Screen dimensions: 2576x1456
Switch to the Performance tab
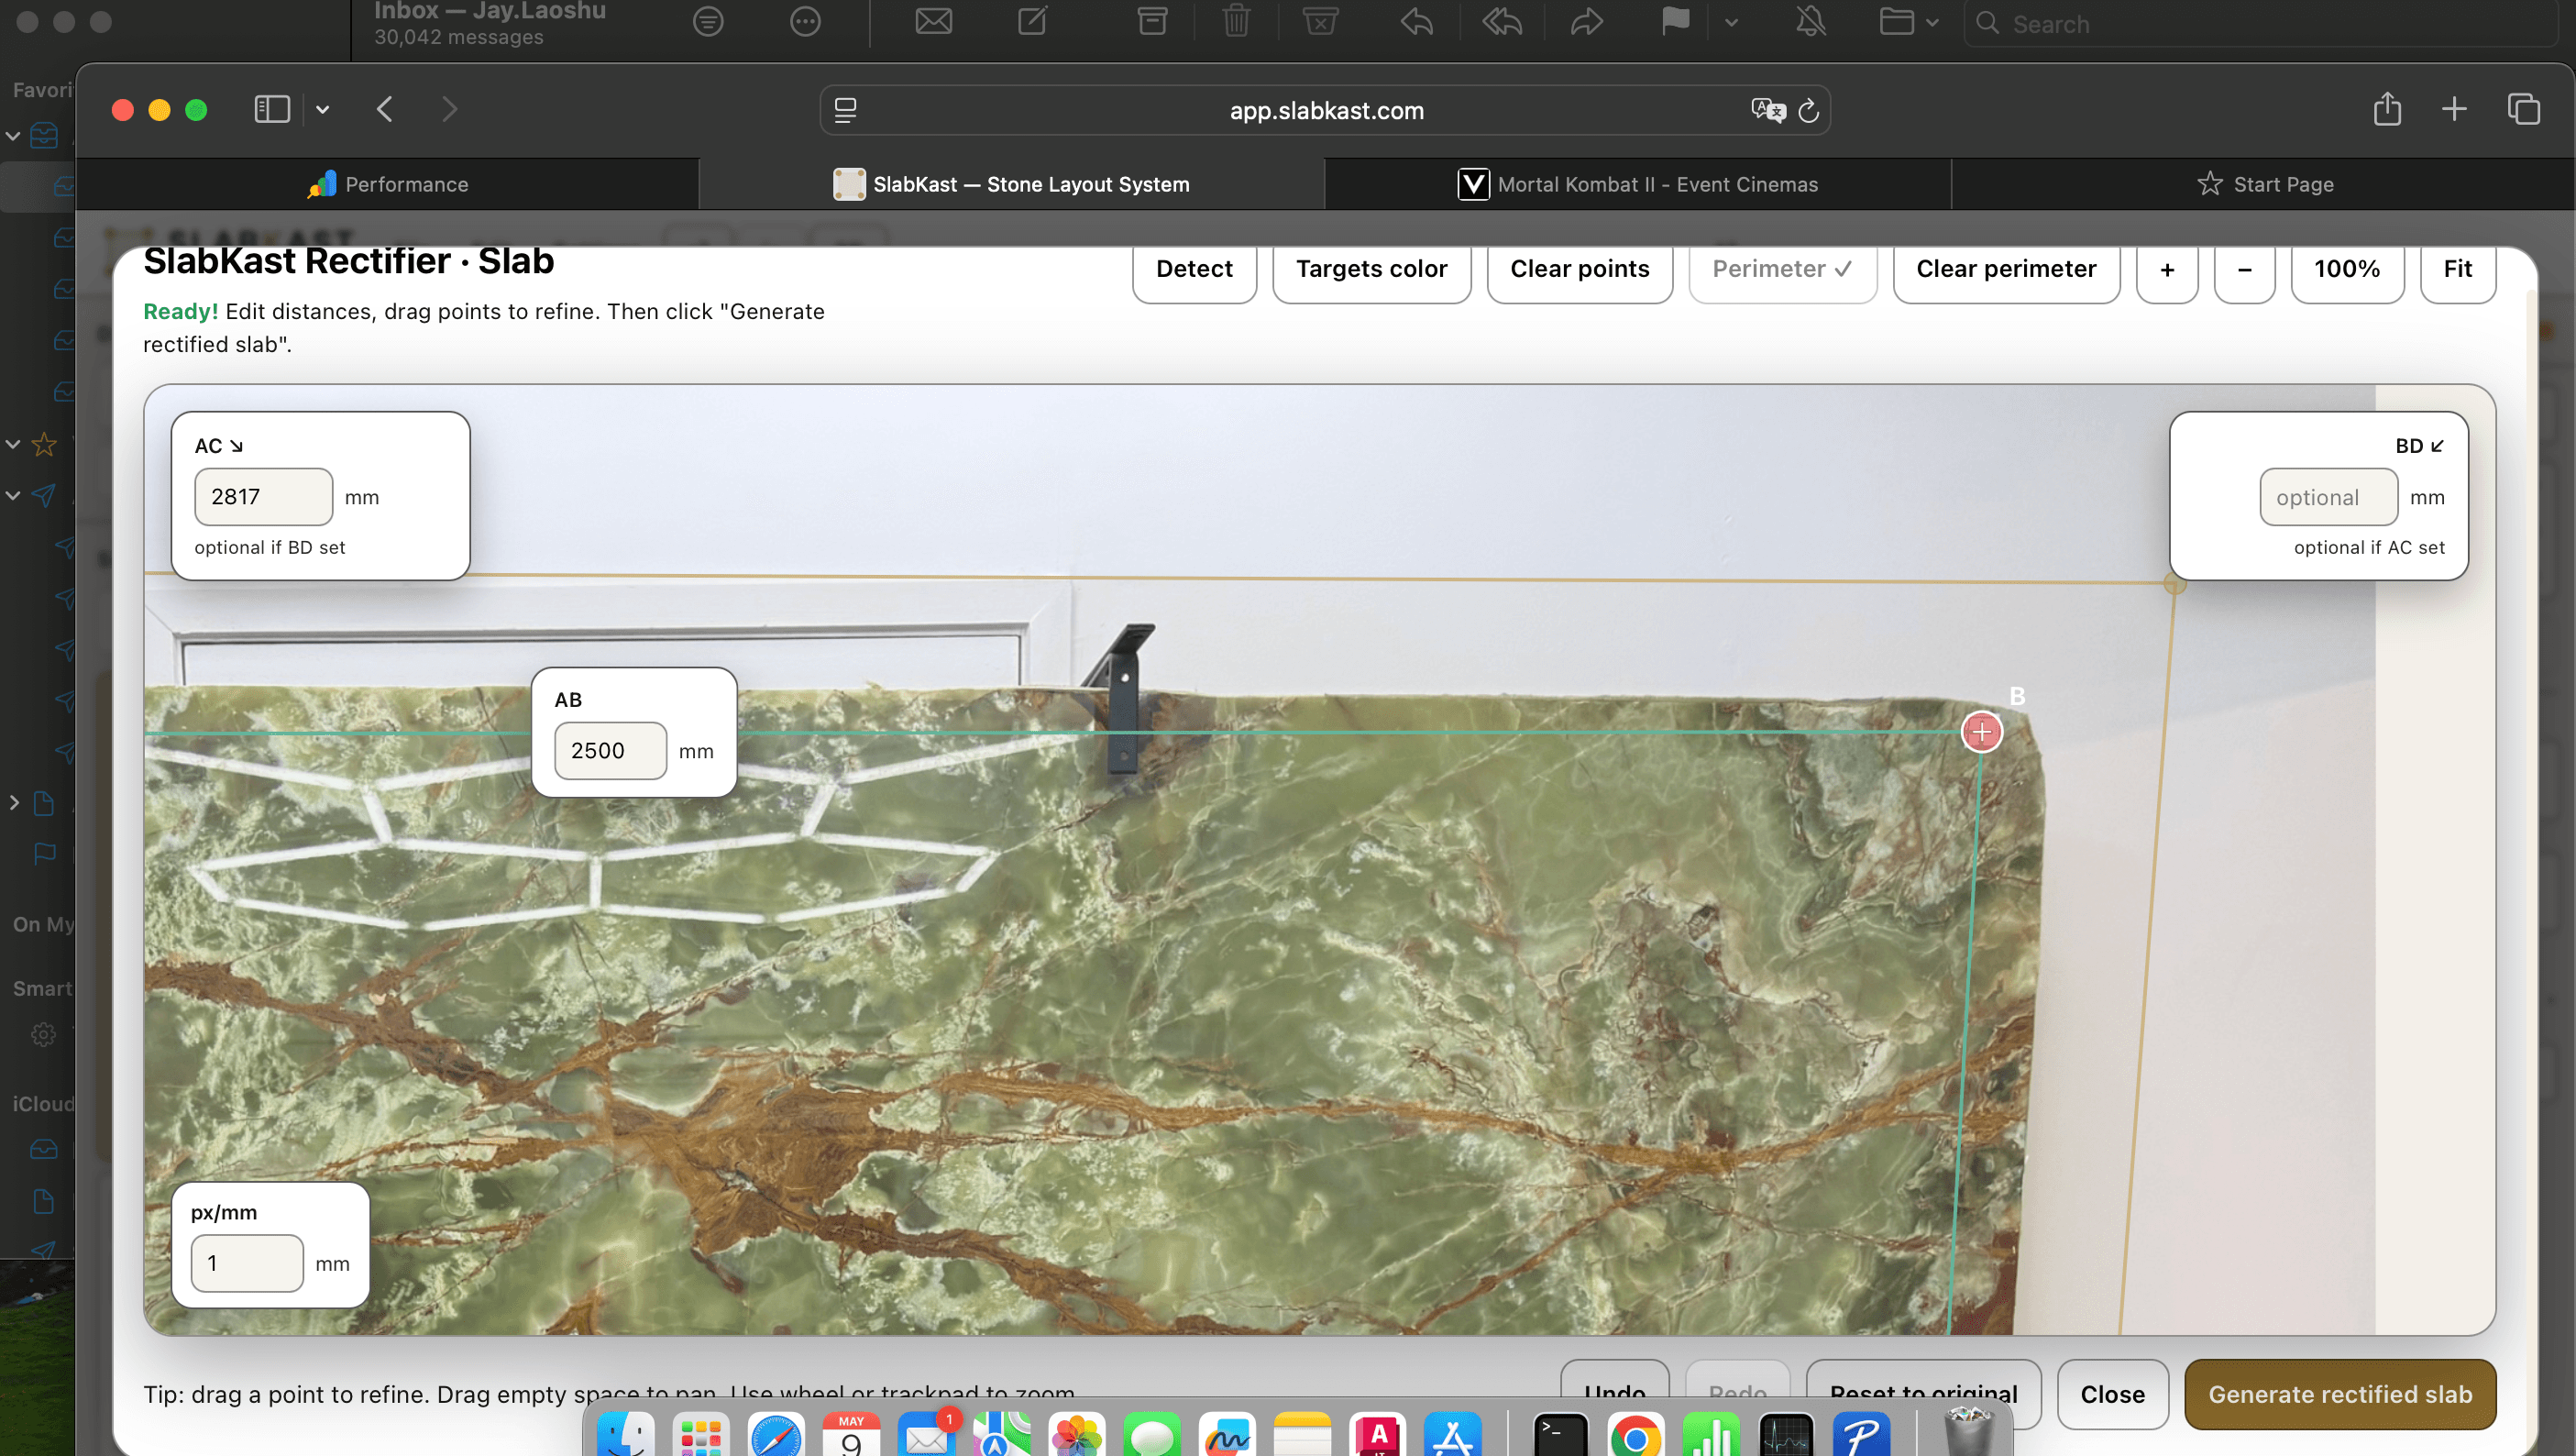pos(388,184)
